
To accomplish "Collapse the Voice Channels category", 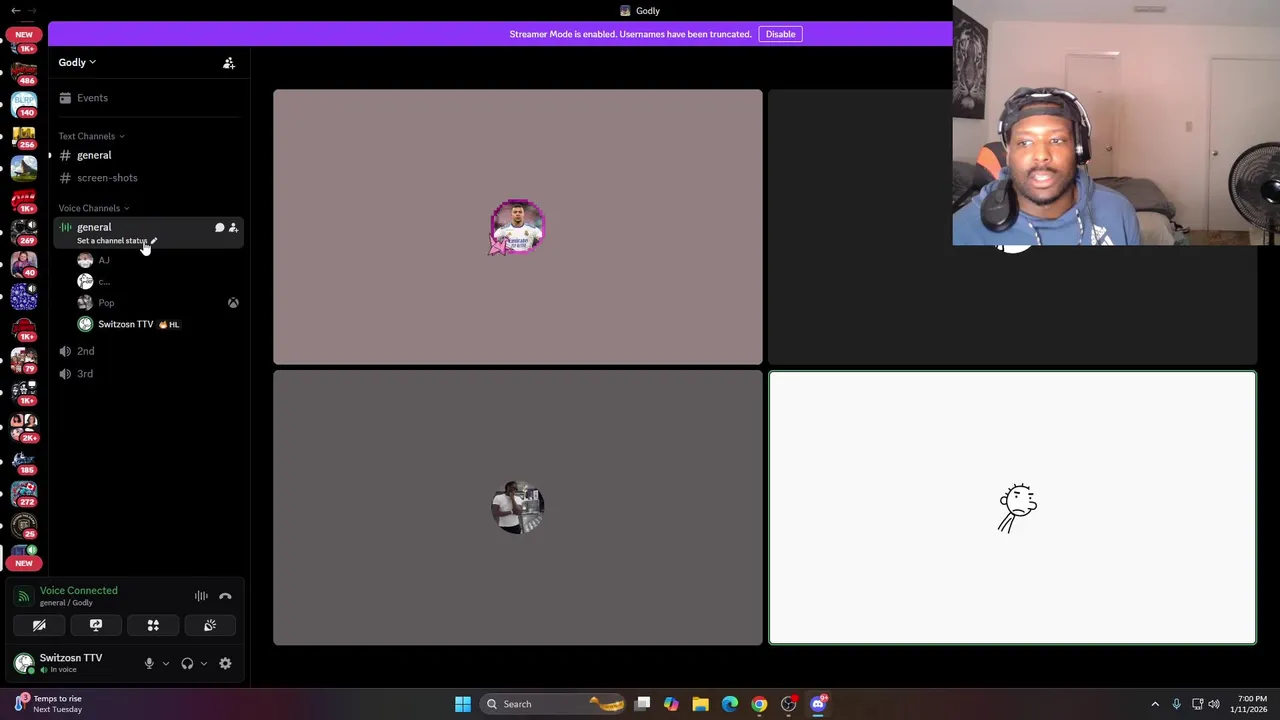I will click(94, 208).
